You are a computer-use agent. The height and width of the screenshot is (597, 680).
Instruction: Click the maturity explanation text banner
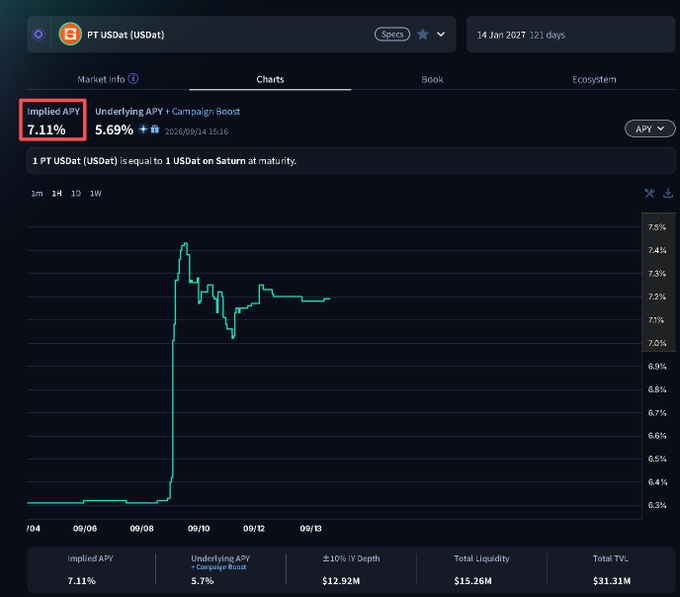pyautogui.click(x=351, y=161)
